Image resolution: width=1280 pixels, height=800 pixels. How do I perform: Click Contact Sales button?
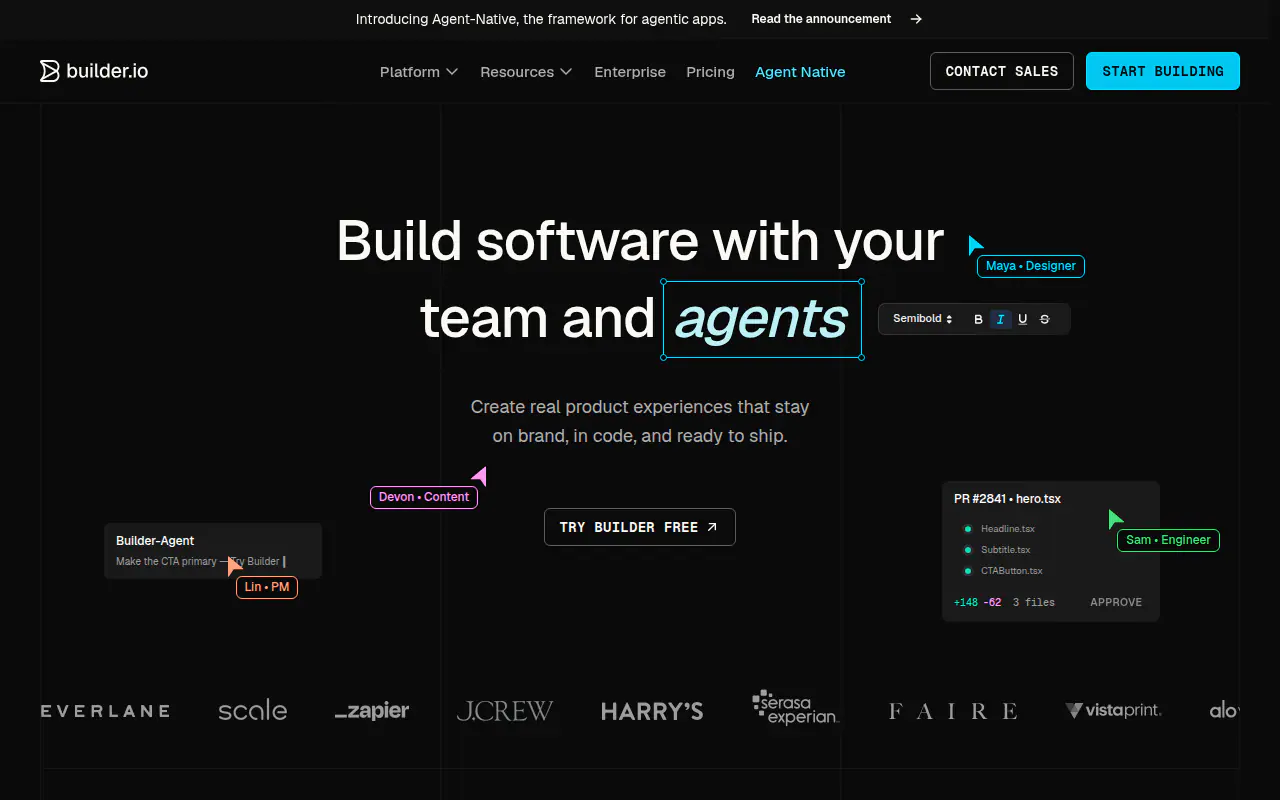(x=1002, y=71)
